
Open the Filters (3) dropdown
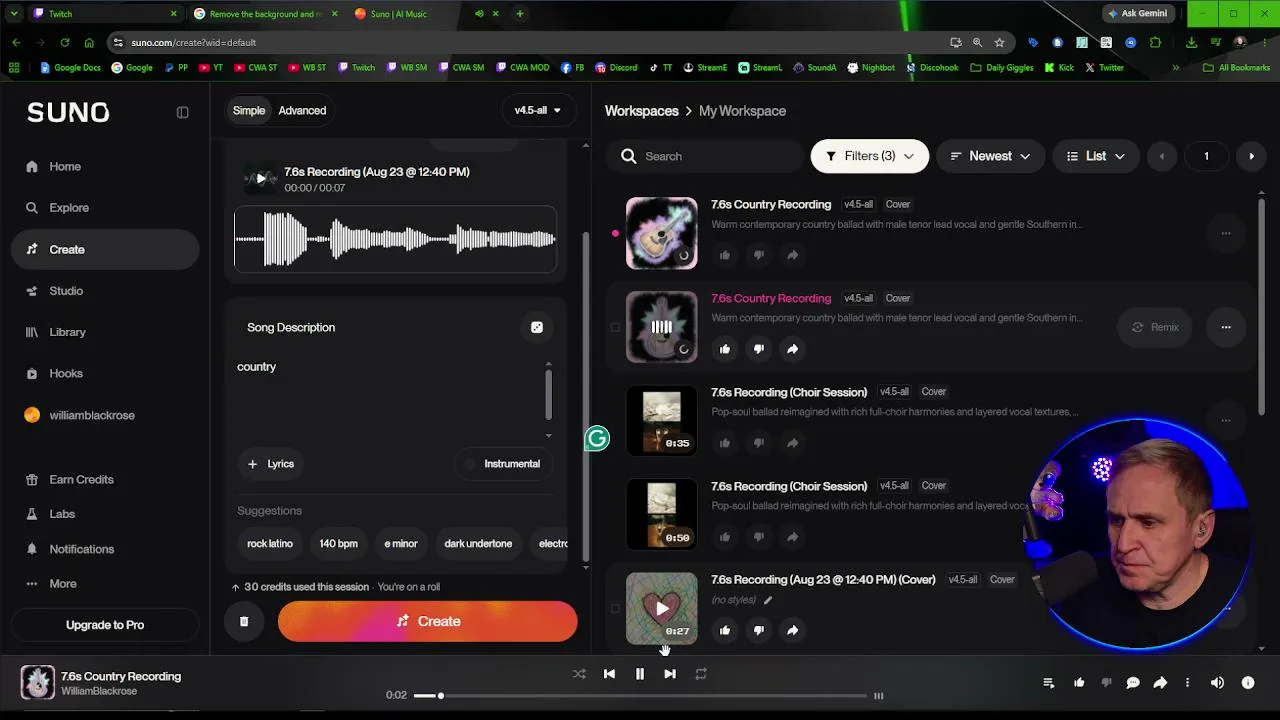870,156
